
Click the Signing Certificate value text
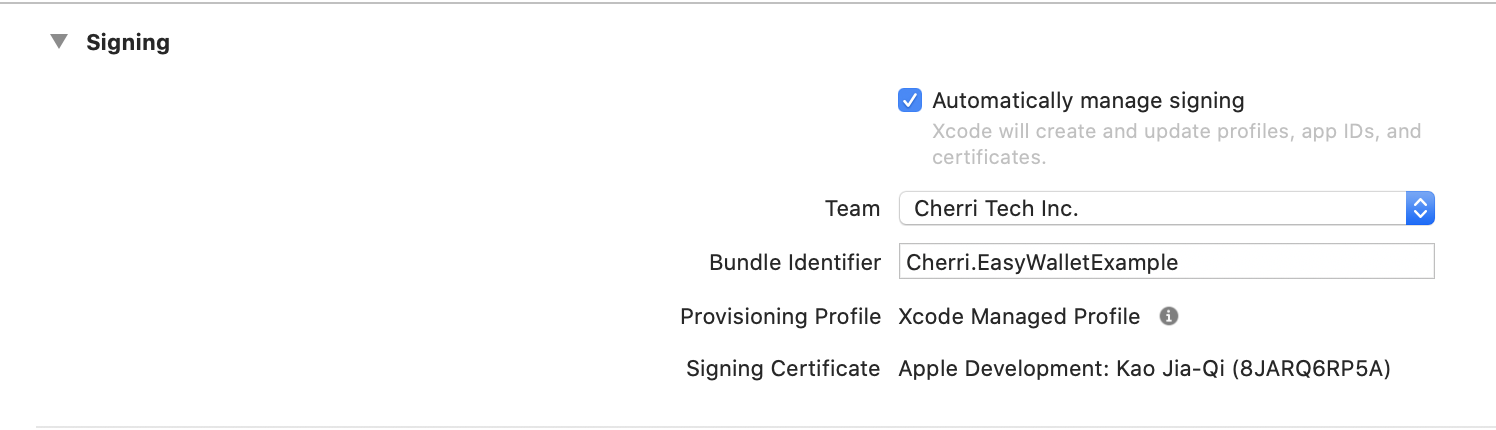pyautogui.click(x=1145, y=369)
